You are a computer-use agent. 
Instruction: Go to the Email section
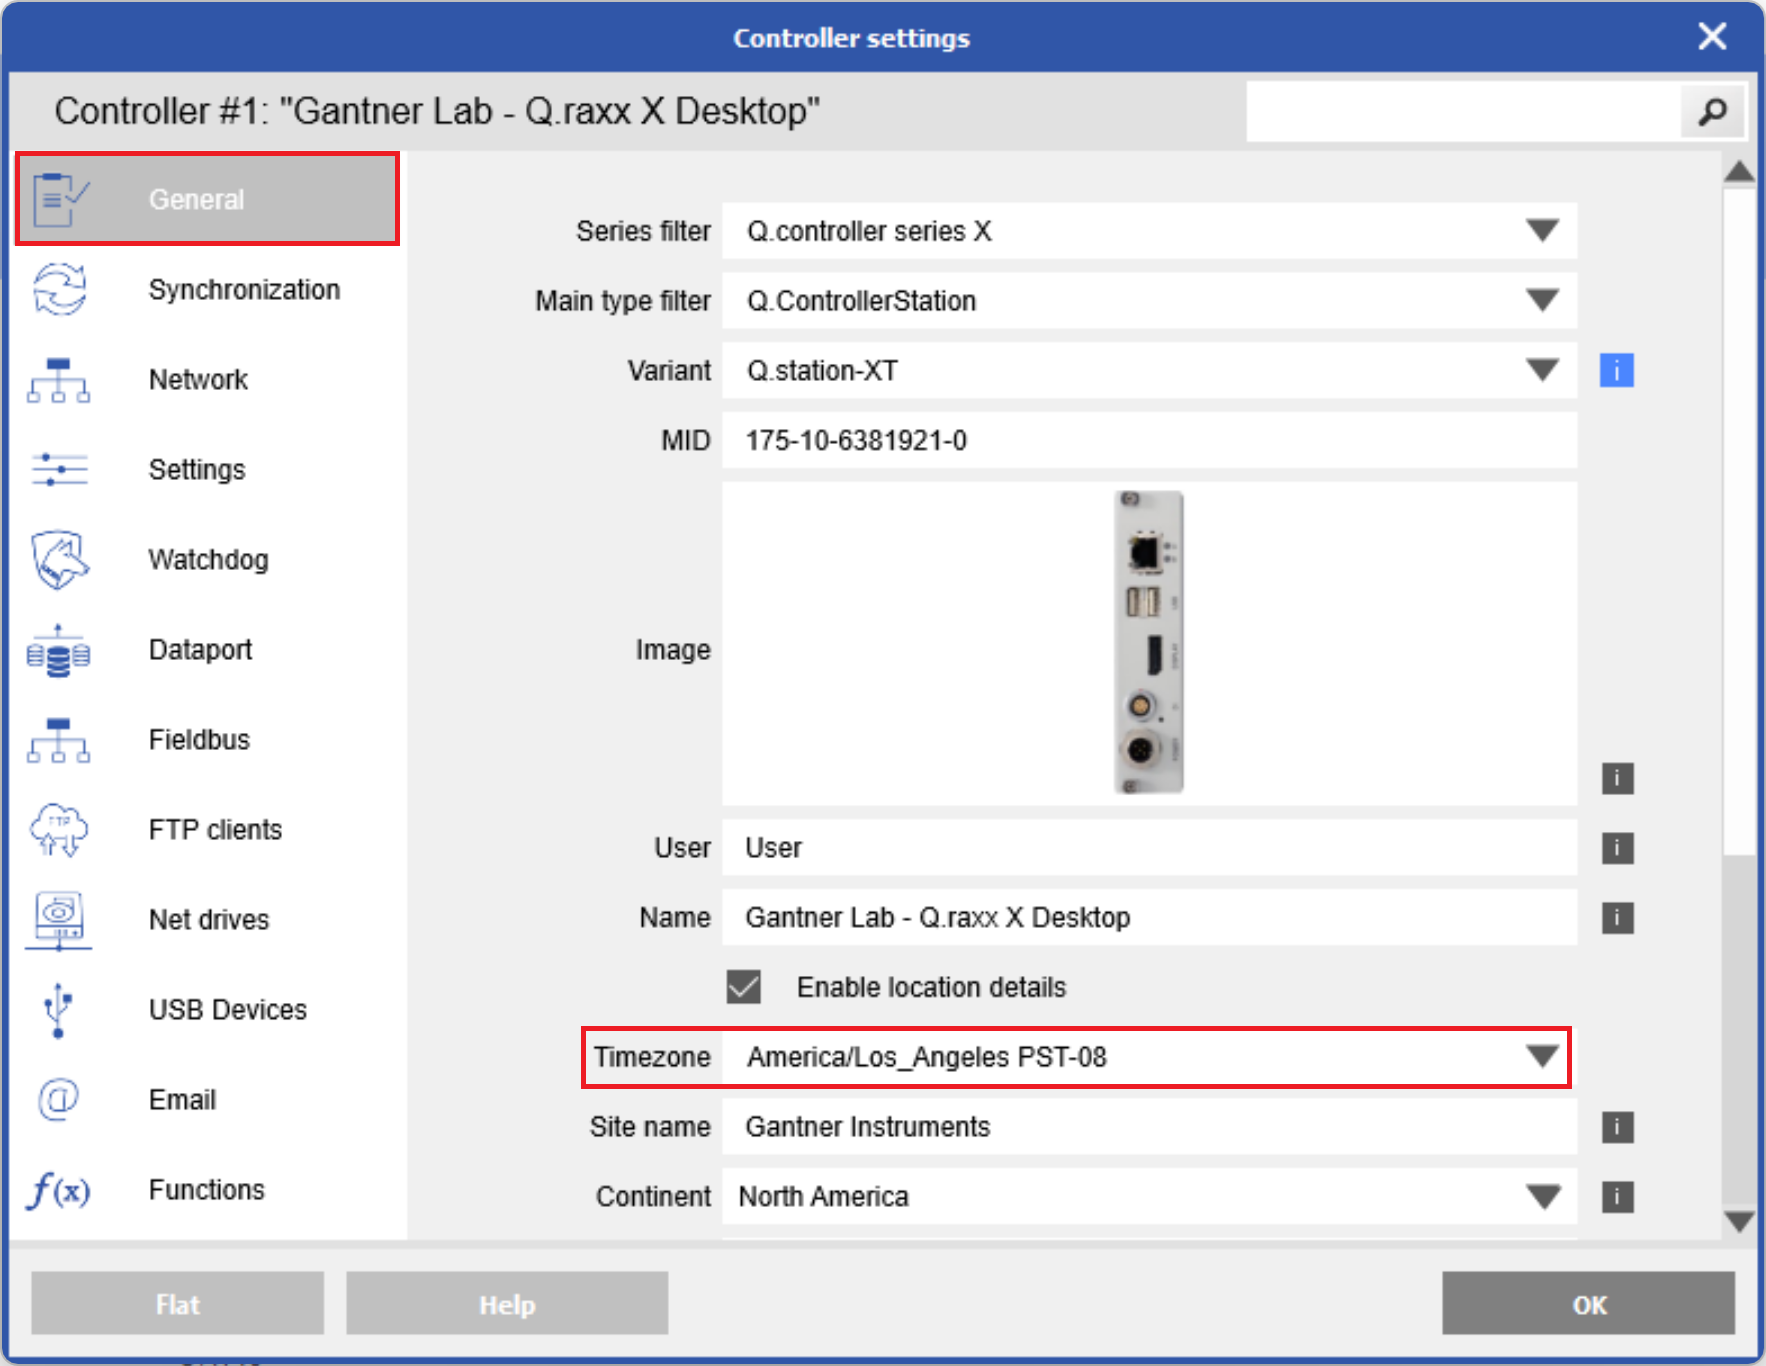click(182, 1100)
